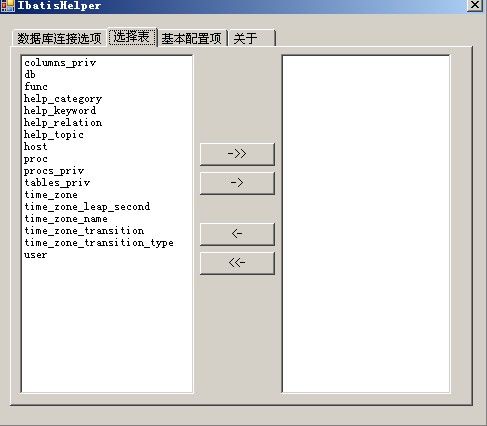
Task: Click the -> move selected right button
Action: click(x=237, y=183)
